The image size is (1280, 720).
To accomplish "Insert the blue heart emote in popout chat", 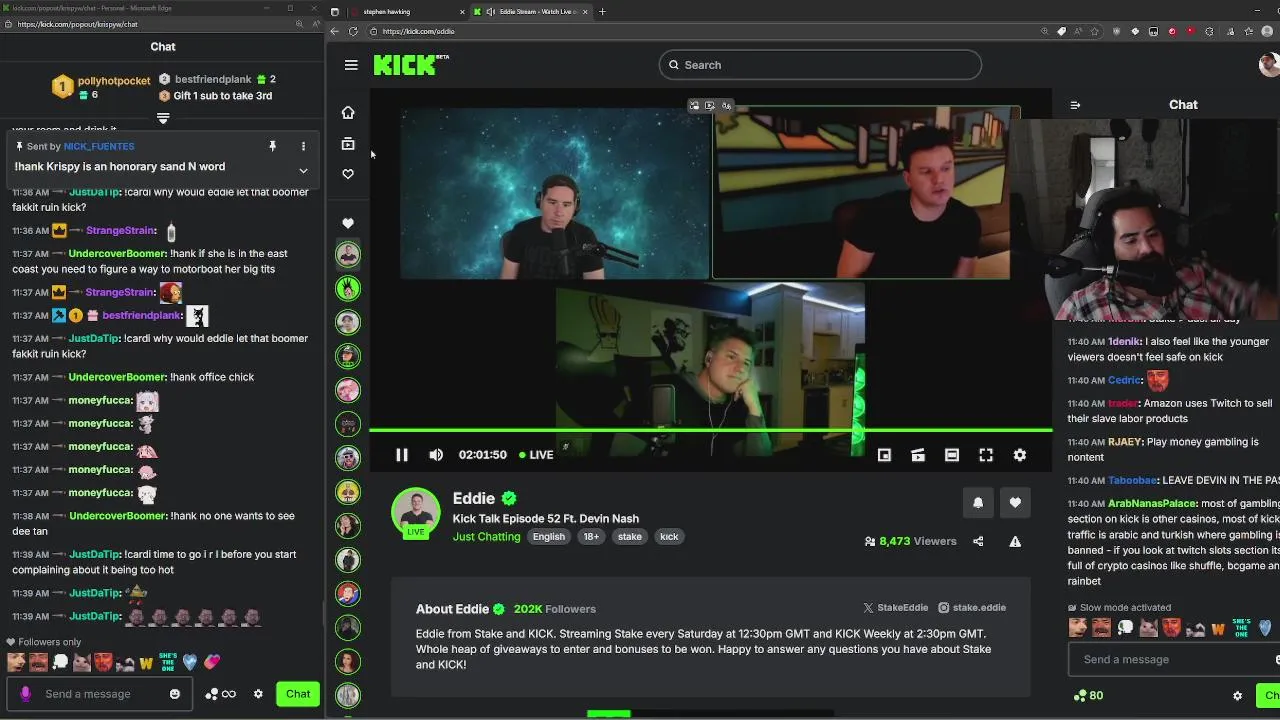I will point(190,662).
